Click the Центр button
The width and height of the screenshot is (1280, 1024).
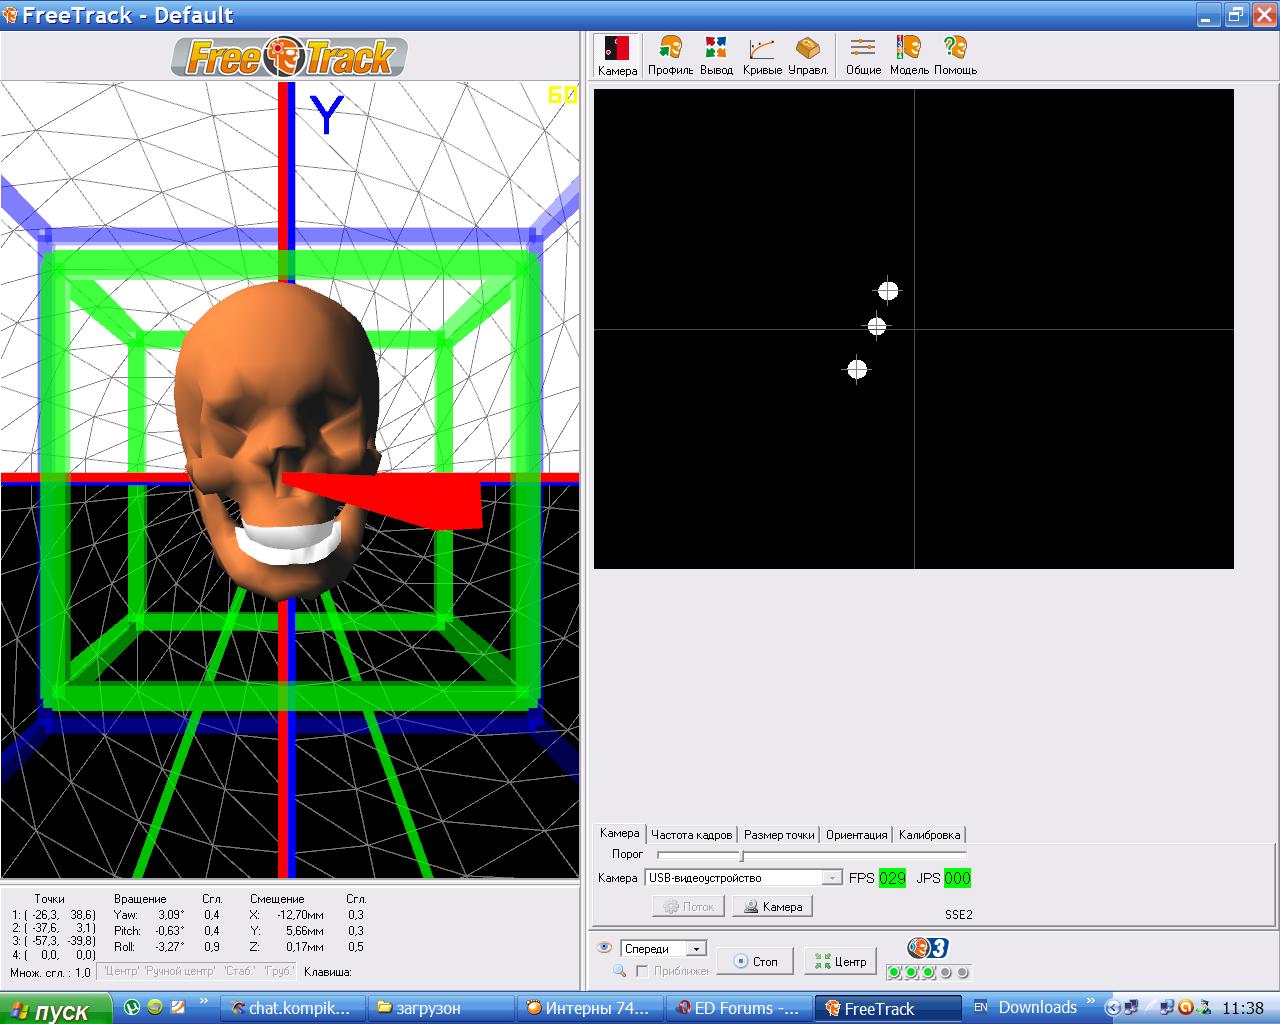(840, 961)
